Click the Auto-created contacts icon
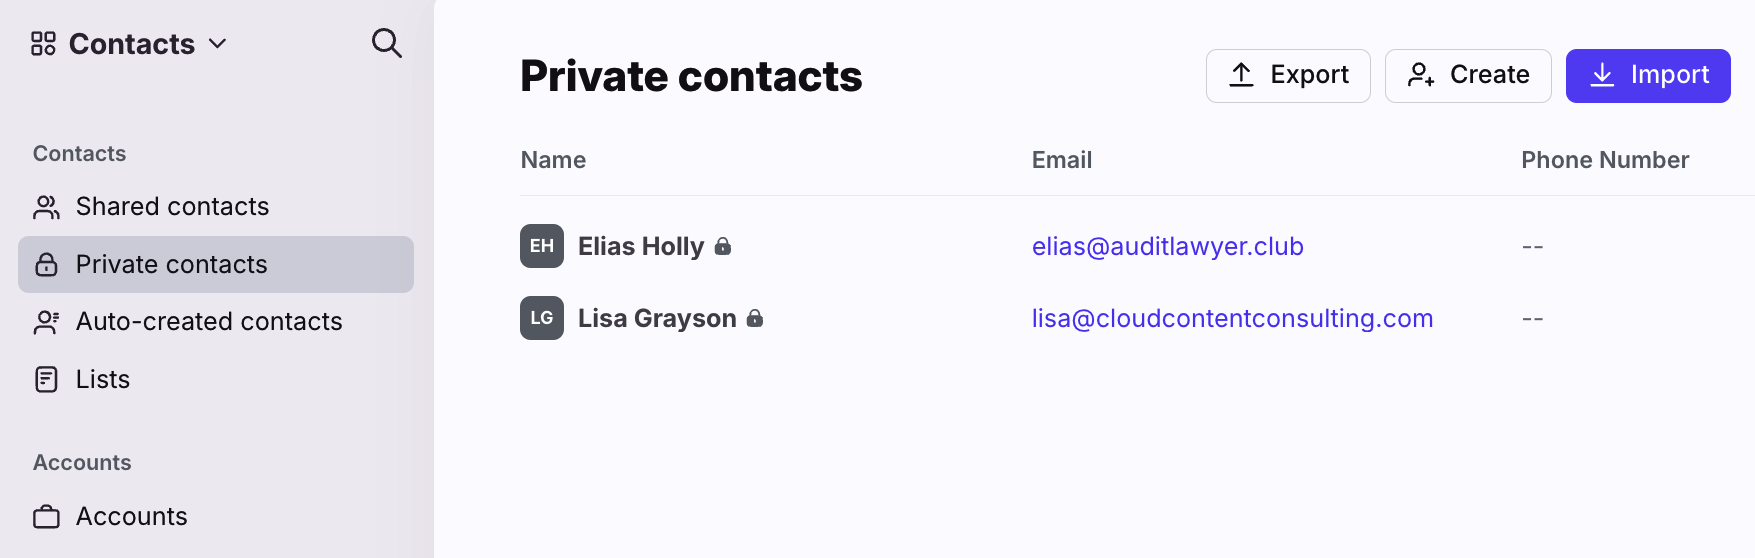 click(46, 322)
